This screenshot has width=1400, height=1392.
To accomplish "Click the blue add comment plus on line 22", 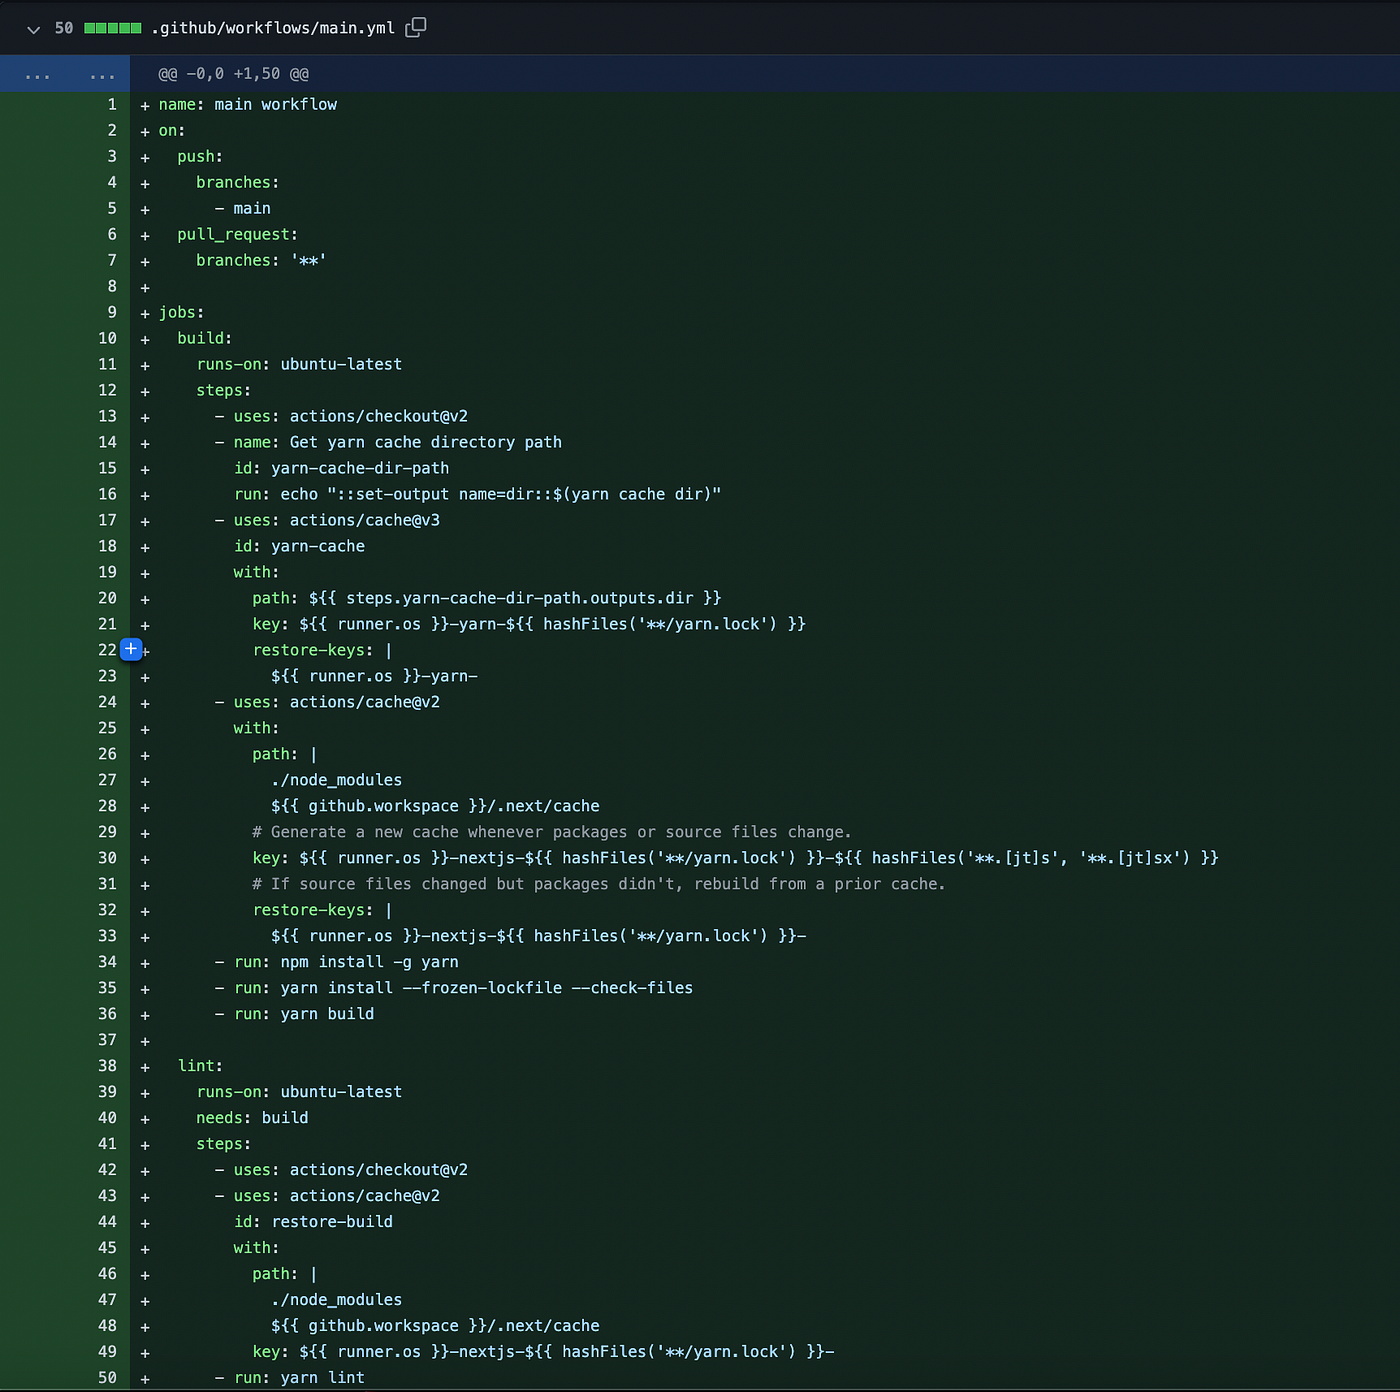I will coord(130,650).
